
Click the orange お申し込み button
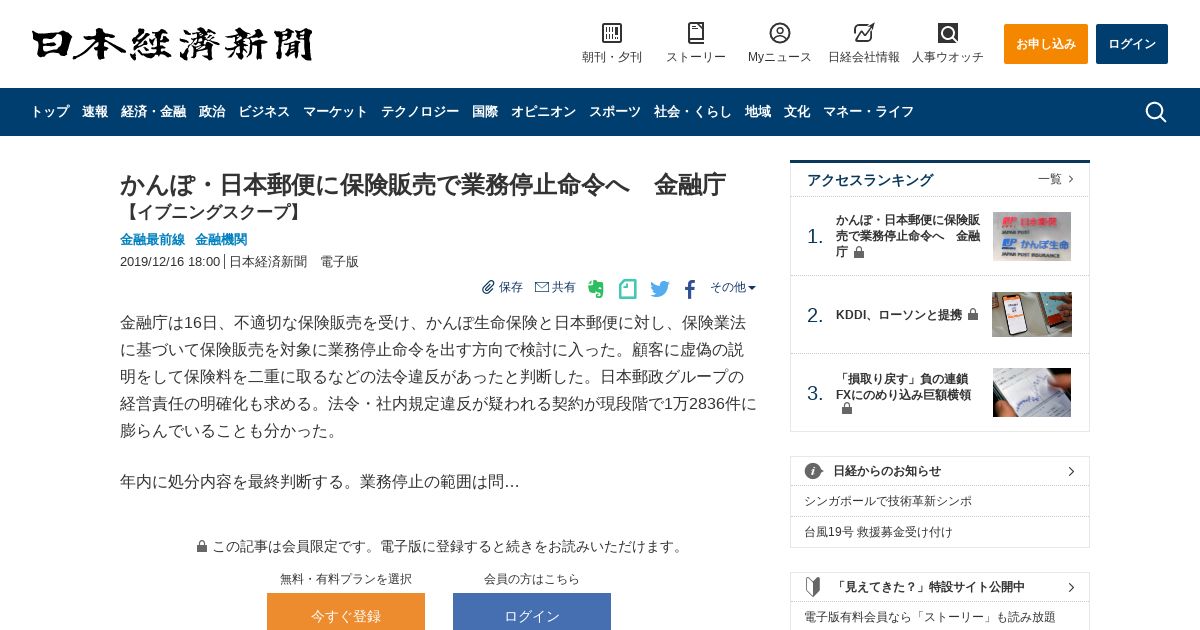(x=1046, y=44)
